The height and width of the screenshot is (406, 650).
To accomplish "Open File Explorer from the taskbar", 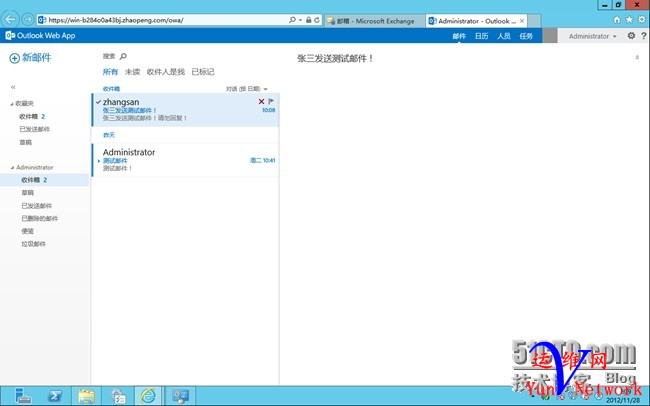I will [x=87, y=396].
